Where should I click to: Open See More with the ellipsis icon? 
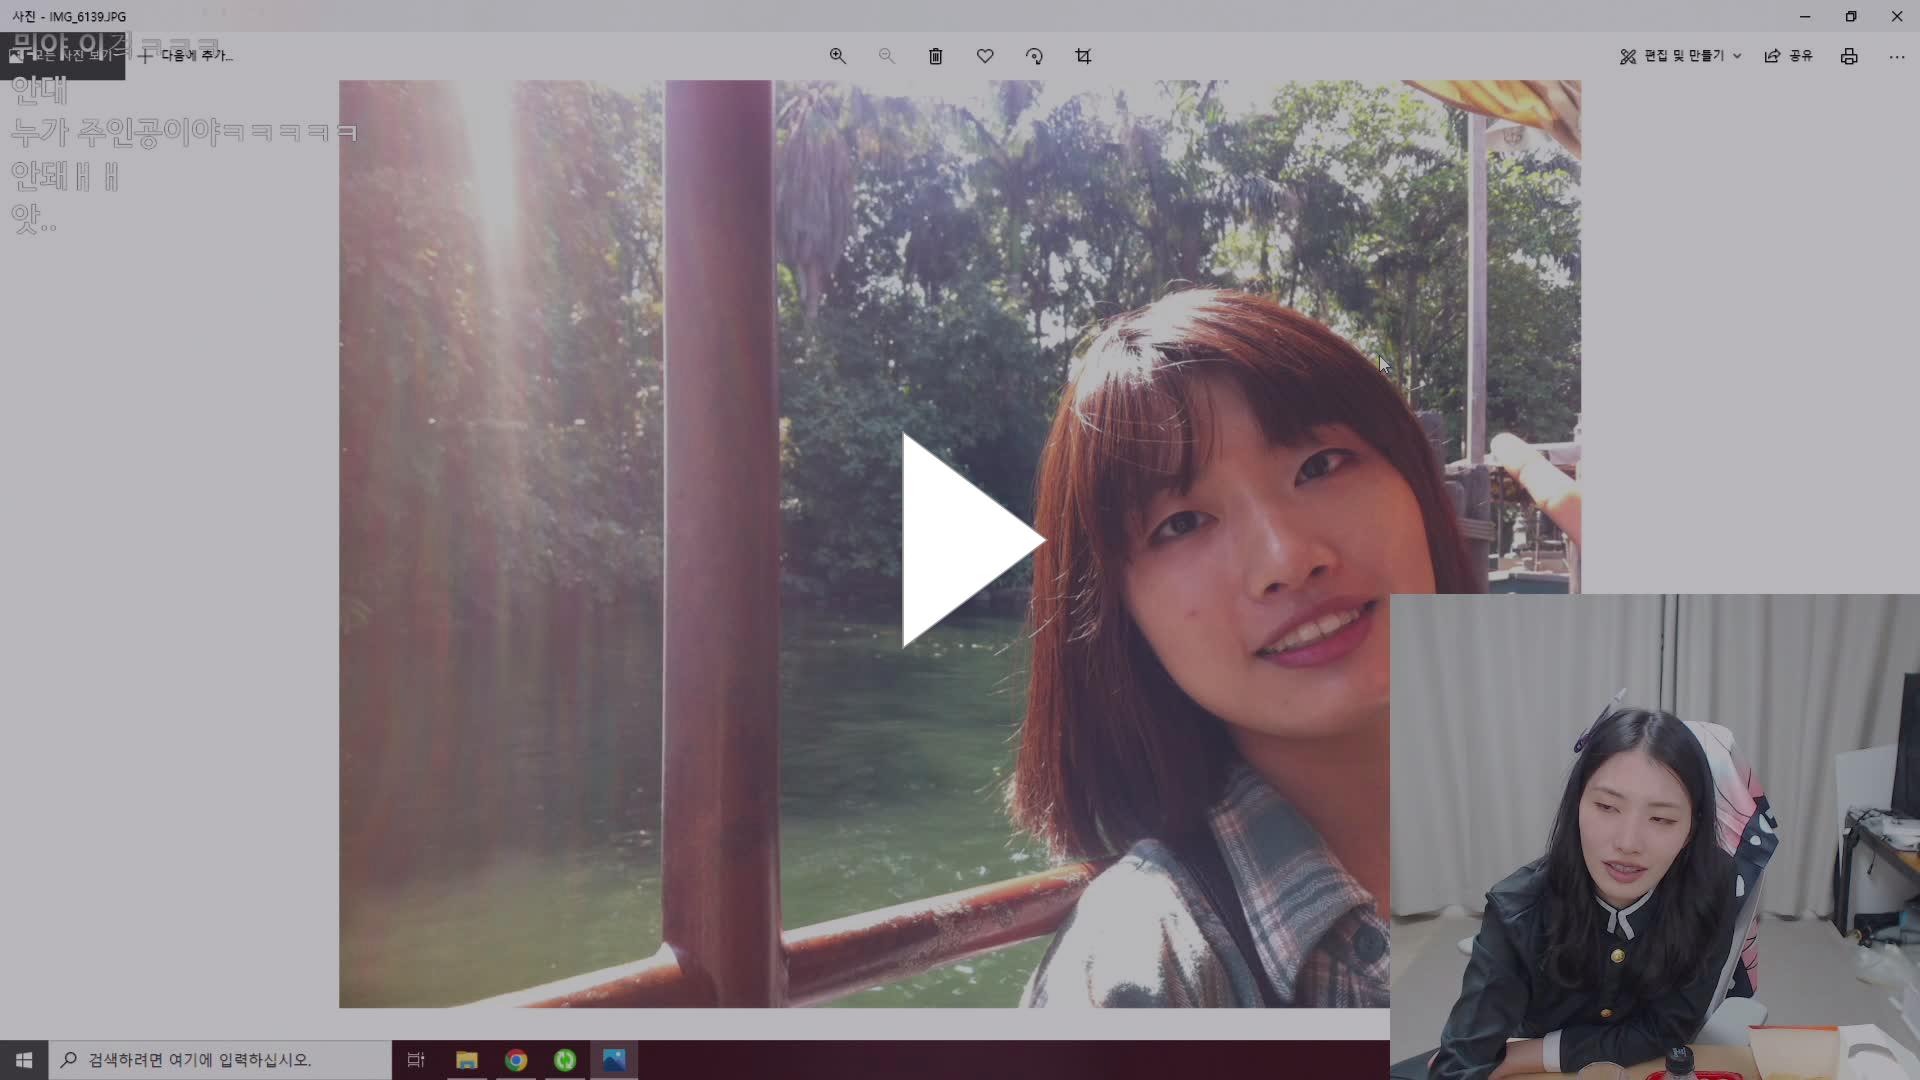(1896, 57)
